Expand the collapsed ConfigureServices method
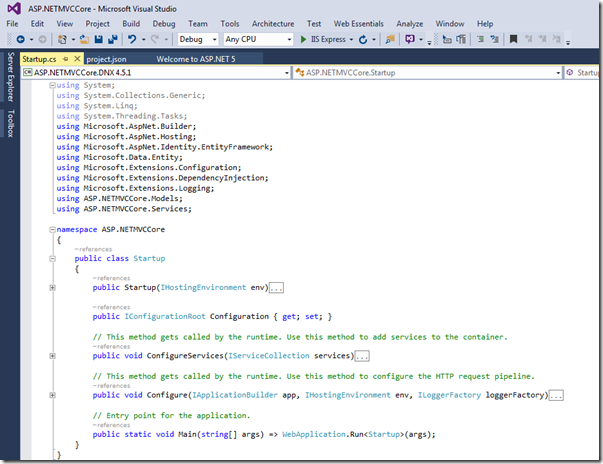The height and width of the screenshot is (464, 603). click(x=52, y=355)
